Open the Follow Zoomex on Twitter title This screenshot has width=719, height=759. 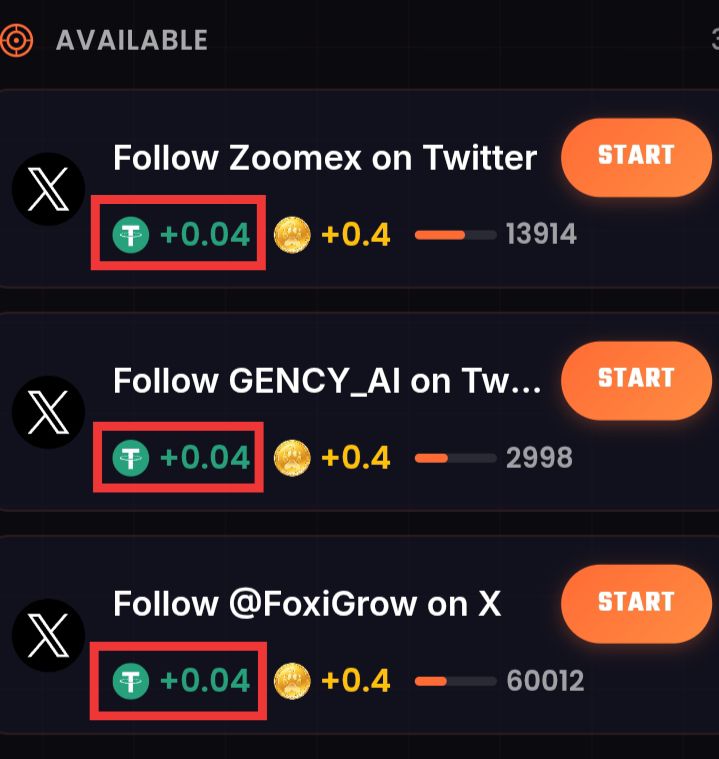pyautogui.click(x=325, y=158)
